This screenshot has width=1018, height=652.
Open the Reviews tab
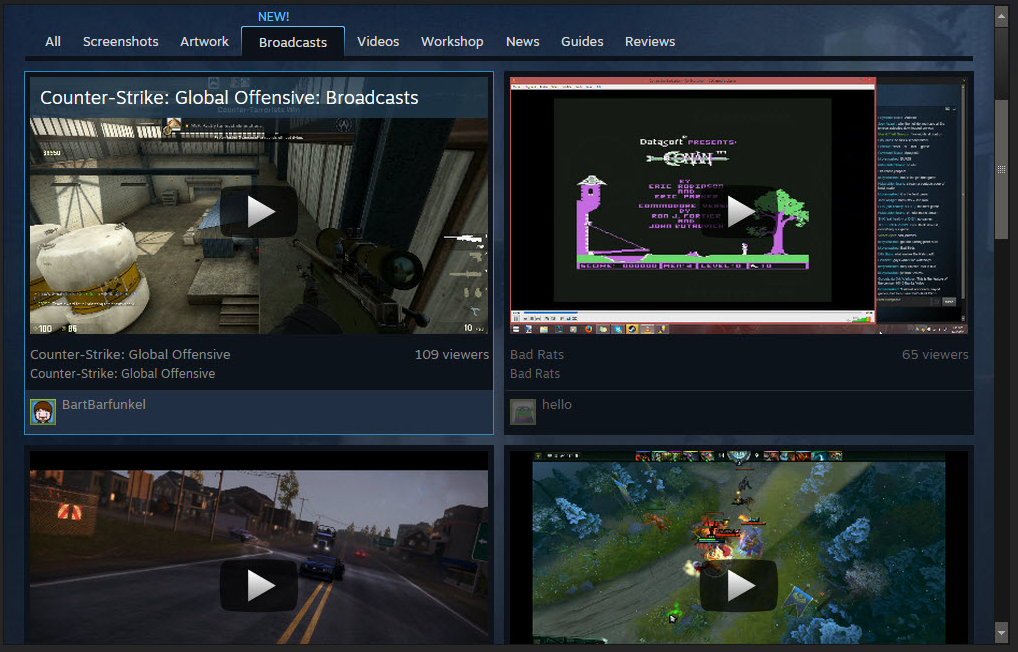point(650,42)
